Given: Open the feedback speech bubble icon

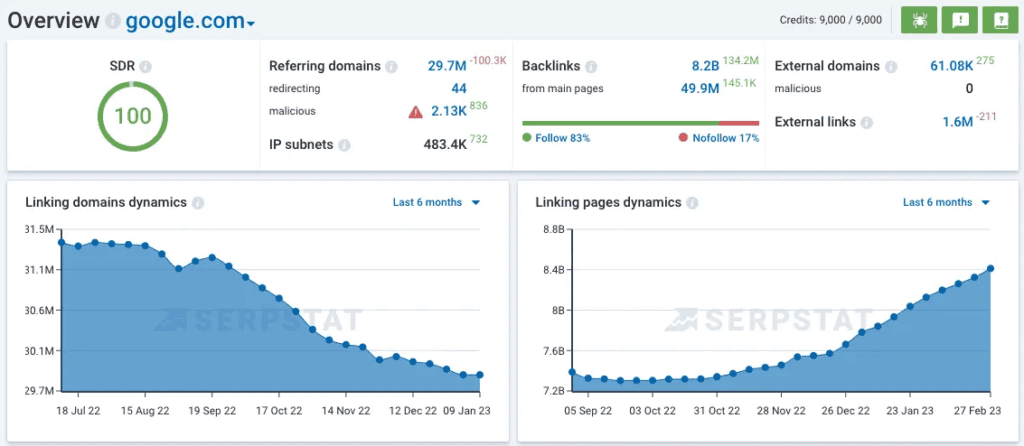Looking at the screenshot, I should 958,20.
